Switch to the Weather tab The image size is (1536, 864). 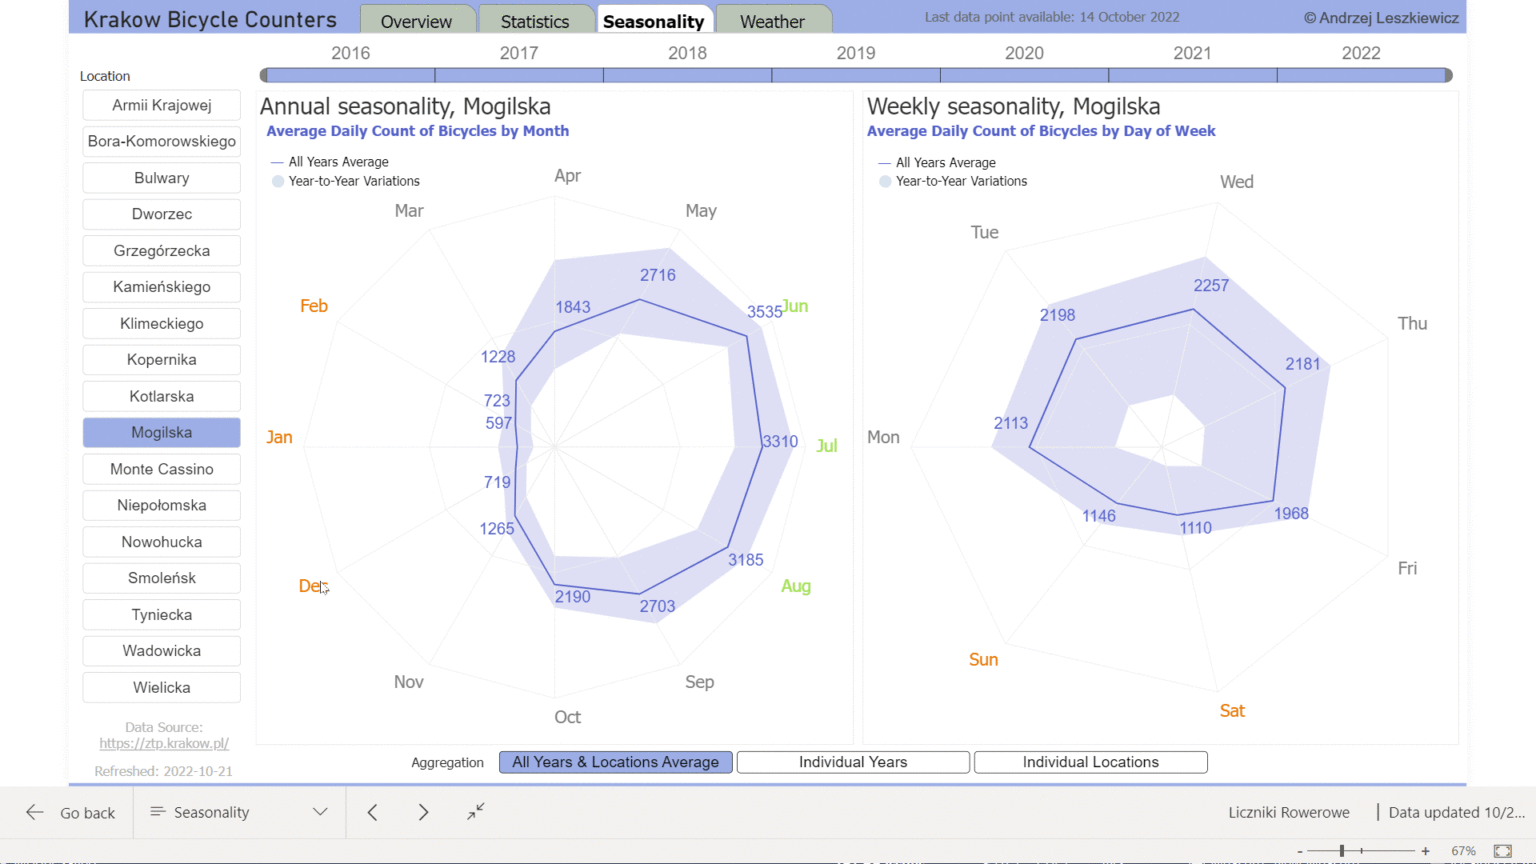(773, 20)
